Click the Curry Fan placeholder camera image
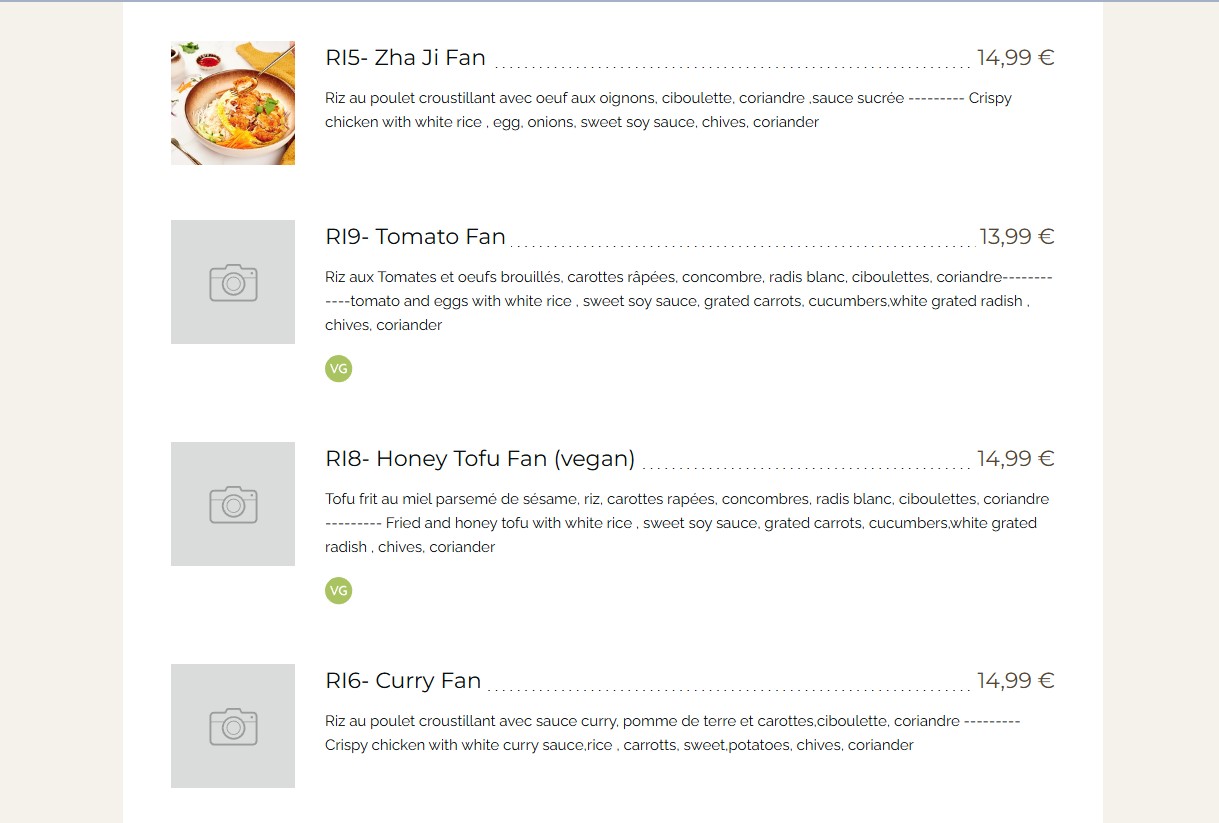The height and width of the screenshot is (823, 1219). pos(233,726)
